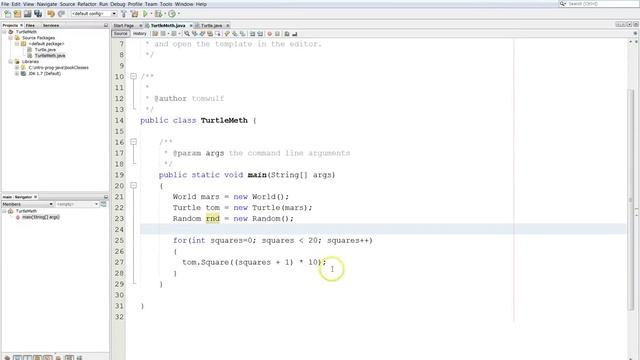Expand the JDK 1.7 (Default) node

17,73
